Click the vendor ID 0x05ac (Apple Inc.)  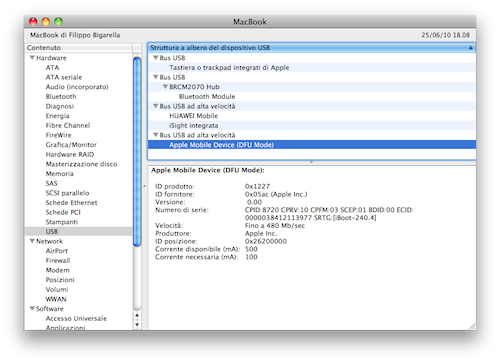click(276, 194)
